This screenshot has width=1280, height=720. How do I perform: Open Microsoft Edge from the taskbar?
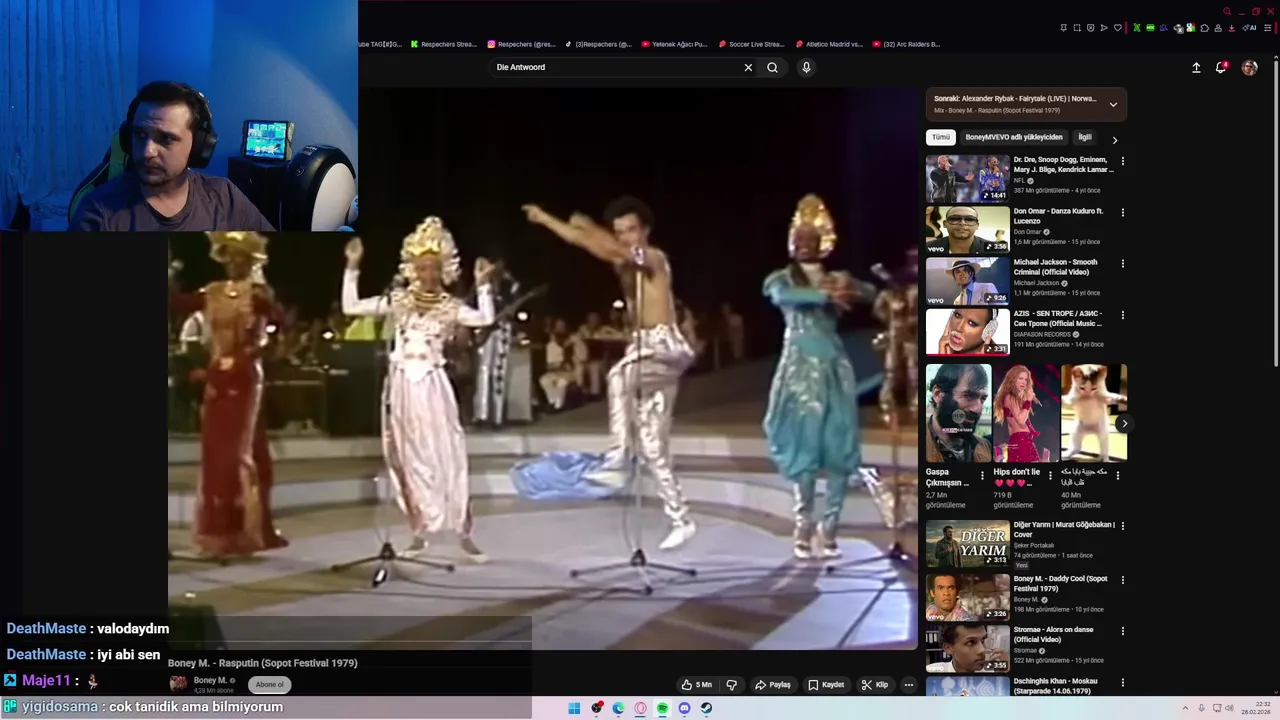tap(618, 708)
